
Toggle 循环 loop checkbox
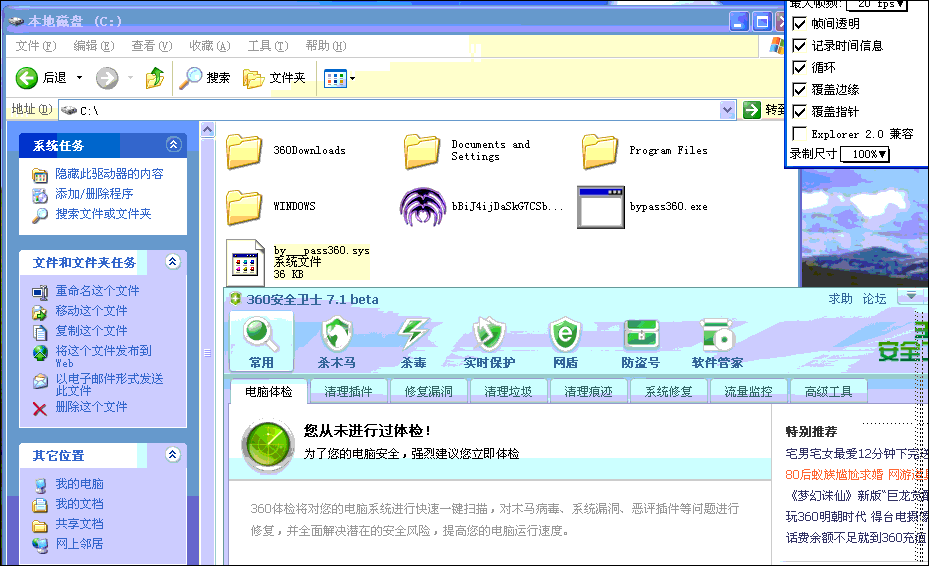[799, 68]
